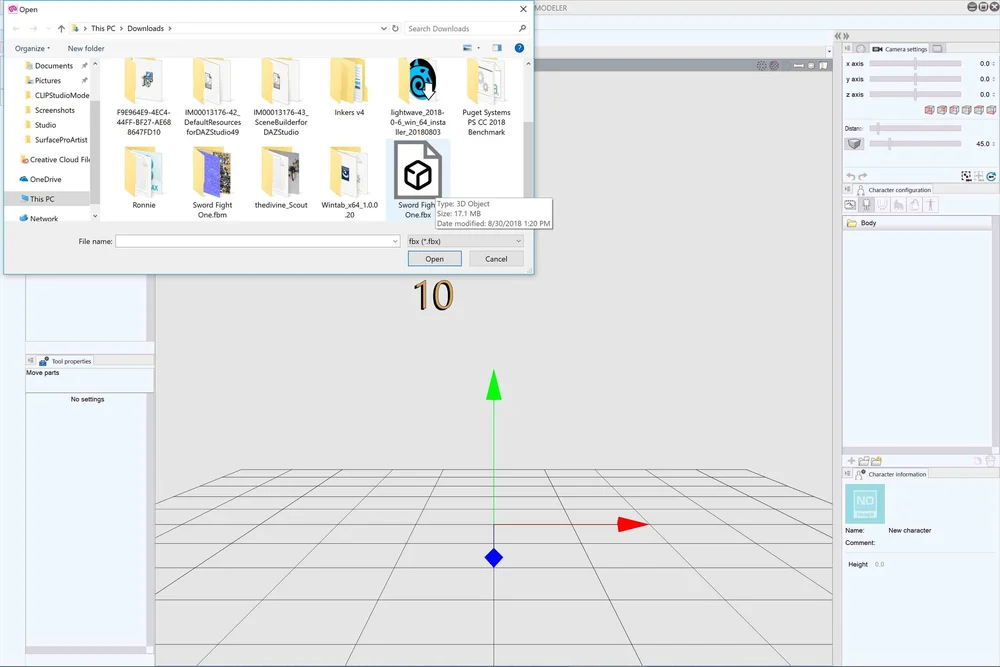Select the Puget Systems PS CC 2018 Benchmark folder
This screenshot has height=667, width=1000.
pyautogui.click(x=487, y=98)
